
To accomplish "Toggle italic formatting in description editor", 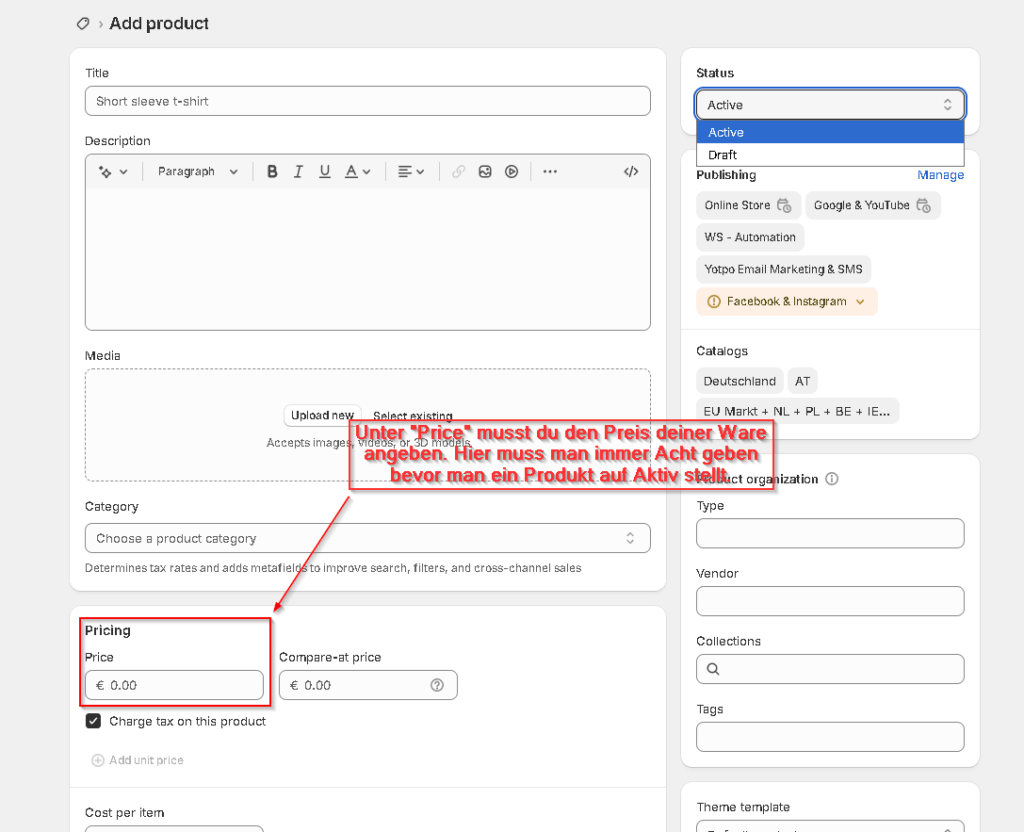I will 298,172.
